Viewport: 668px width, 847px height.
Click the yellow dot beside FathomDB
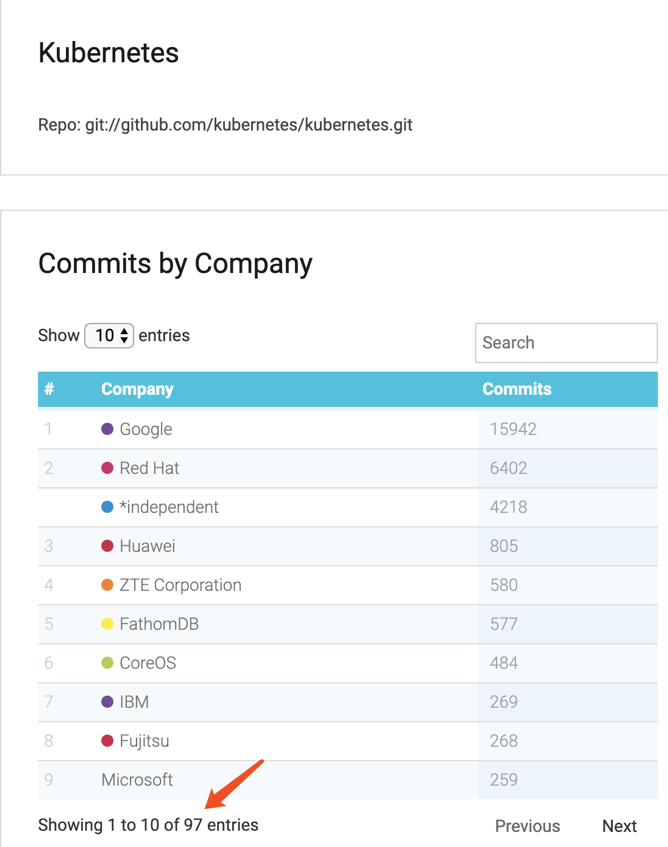[x=107, y=624]
